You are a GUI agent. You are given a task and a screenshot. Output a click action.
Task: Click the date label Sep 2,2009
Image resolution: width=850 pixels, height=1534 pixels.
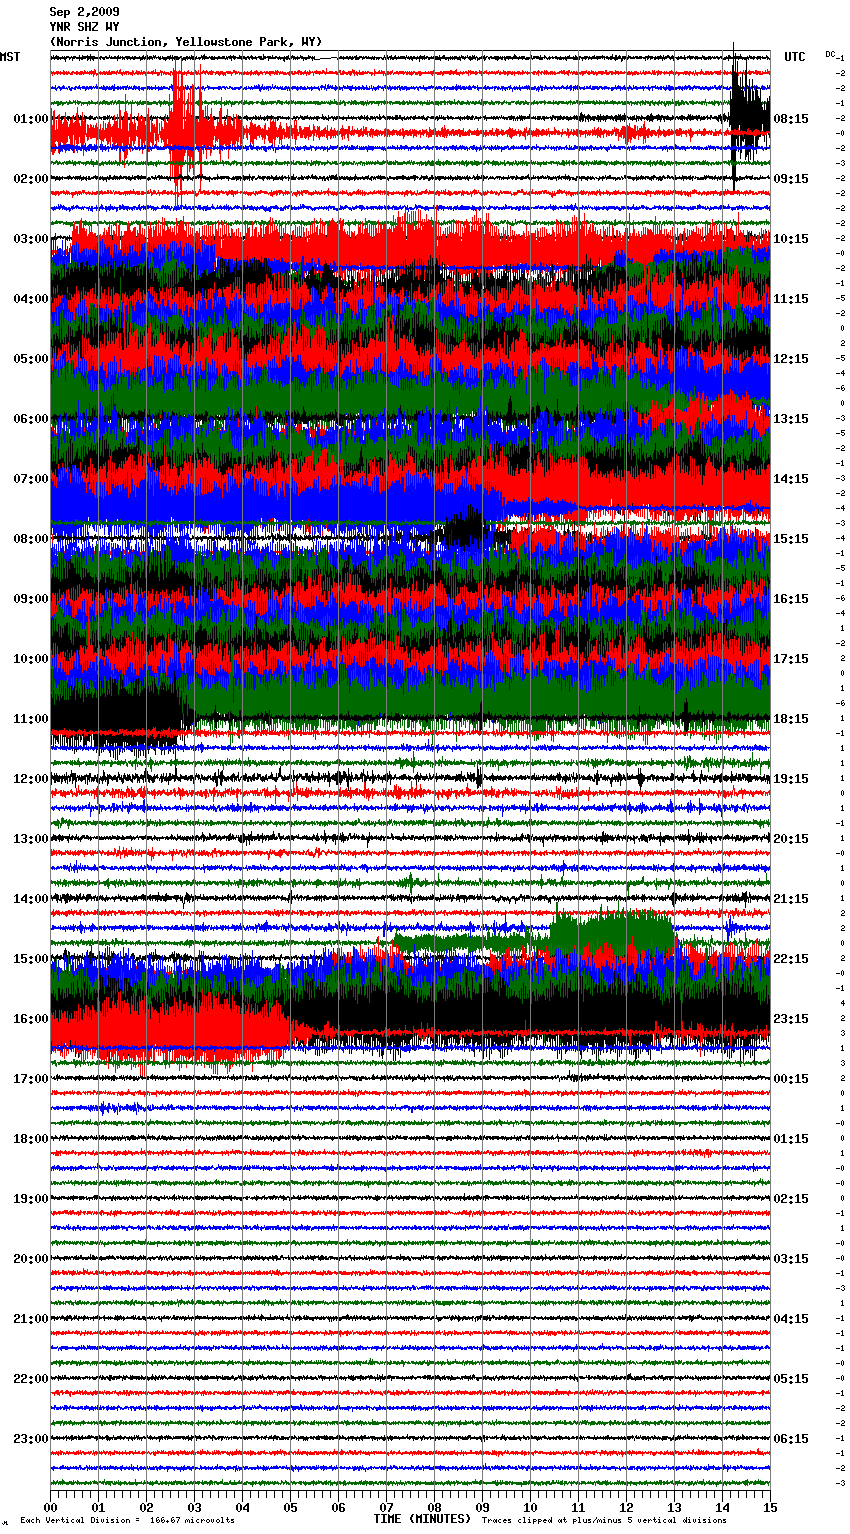pos(85,12)
